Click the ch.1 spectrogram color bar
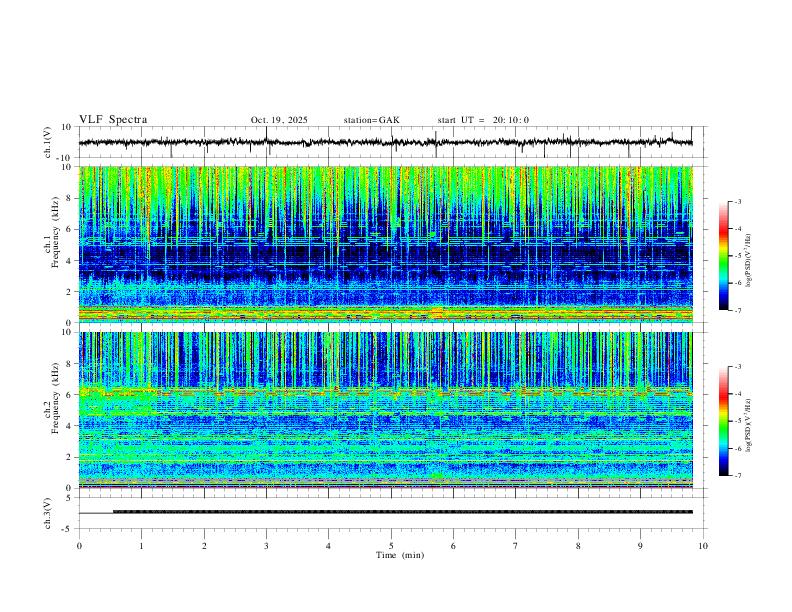Image resolution: width=792 pixels, height=612 pixels. coord(723,256)
